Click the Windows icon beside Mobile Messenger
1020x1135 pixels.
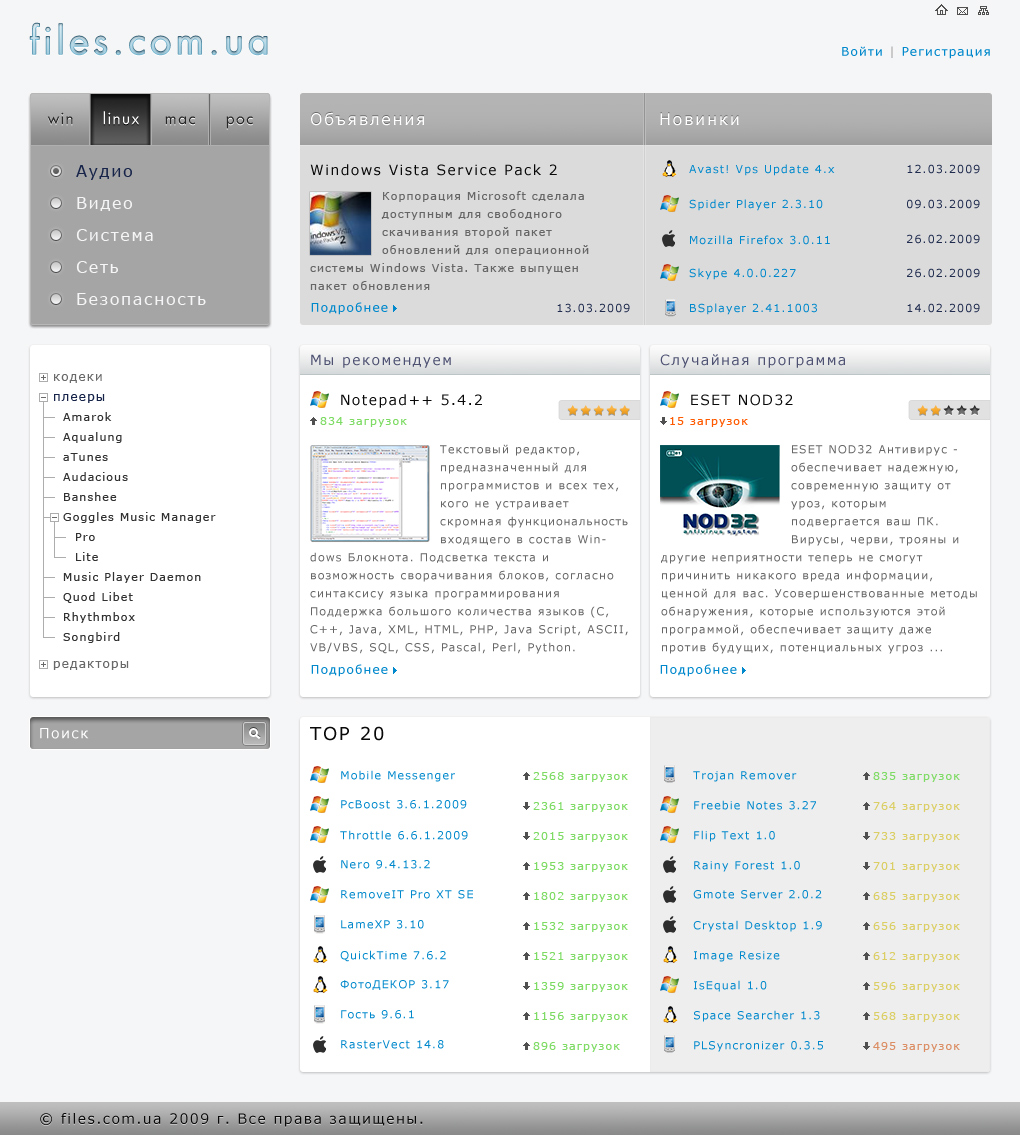coord(320,775)
